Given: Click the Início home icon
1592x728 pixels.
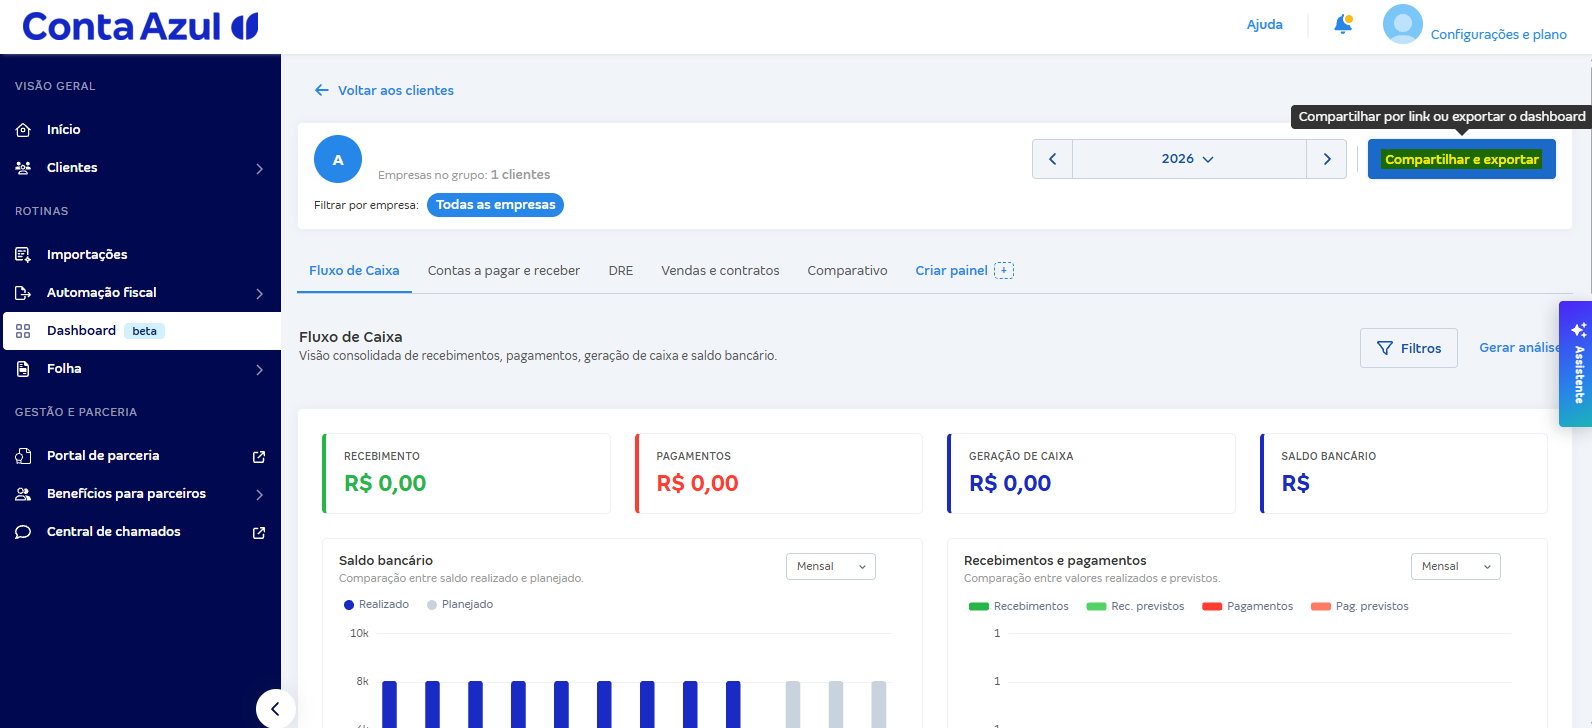Looking at the screenshot, I should (23, 130).
